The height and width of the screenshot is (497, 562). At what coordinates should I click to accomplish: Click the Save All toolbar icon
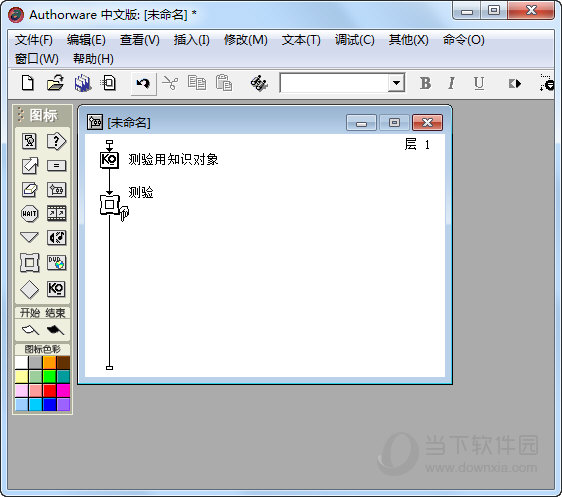tap(83, 83)
